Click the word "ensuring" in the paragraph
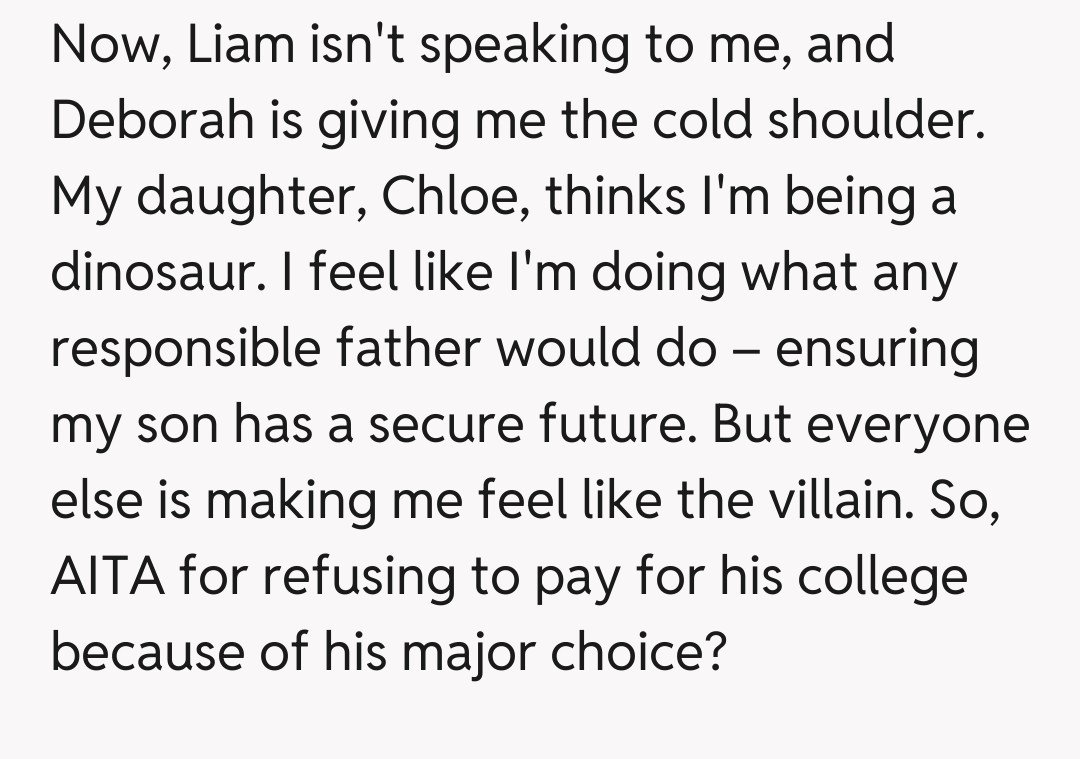 (877, 350)
